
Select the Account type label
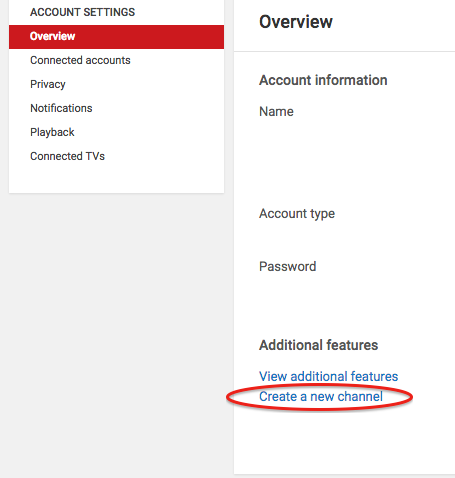click(297, 214)
